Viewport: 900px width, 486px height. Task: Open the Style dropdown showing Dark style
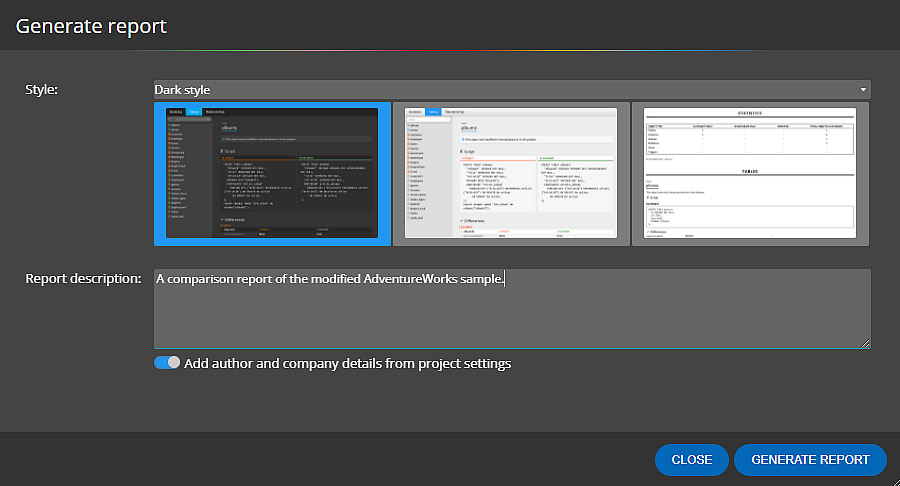512,90
